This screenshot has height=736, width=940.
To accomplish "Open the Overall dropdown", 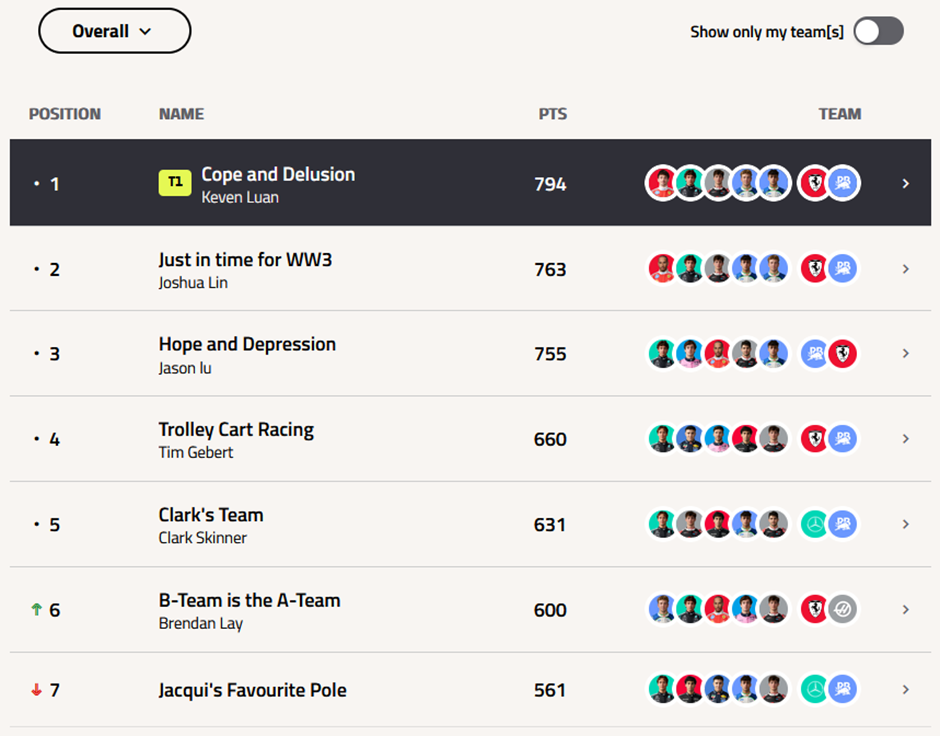I will [114, 31].
